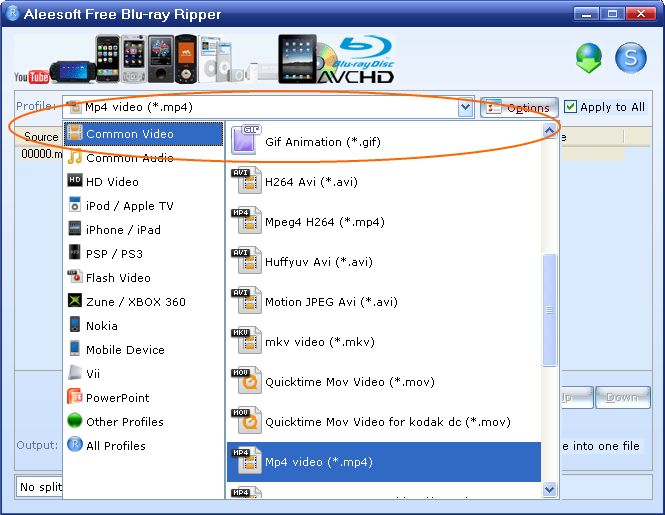Click the Down button
Screen dimensions: 665x515
(x=623, y=397)
